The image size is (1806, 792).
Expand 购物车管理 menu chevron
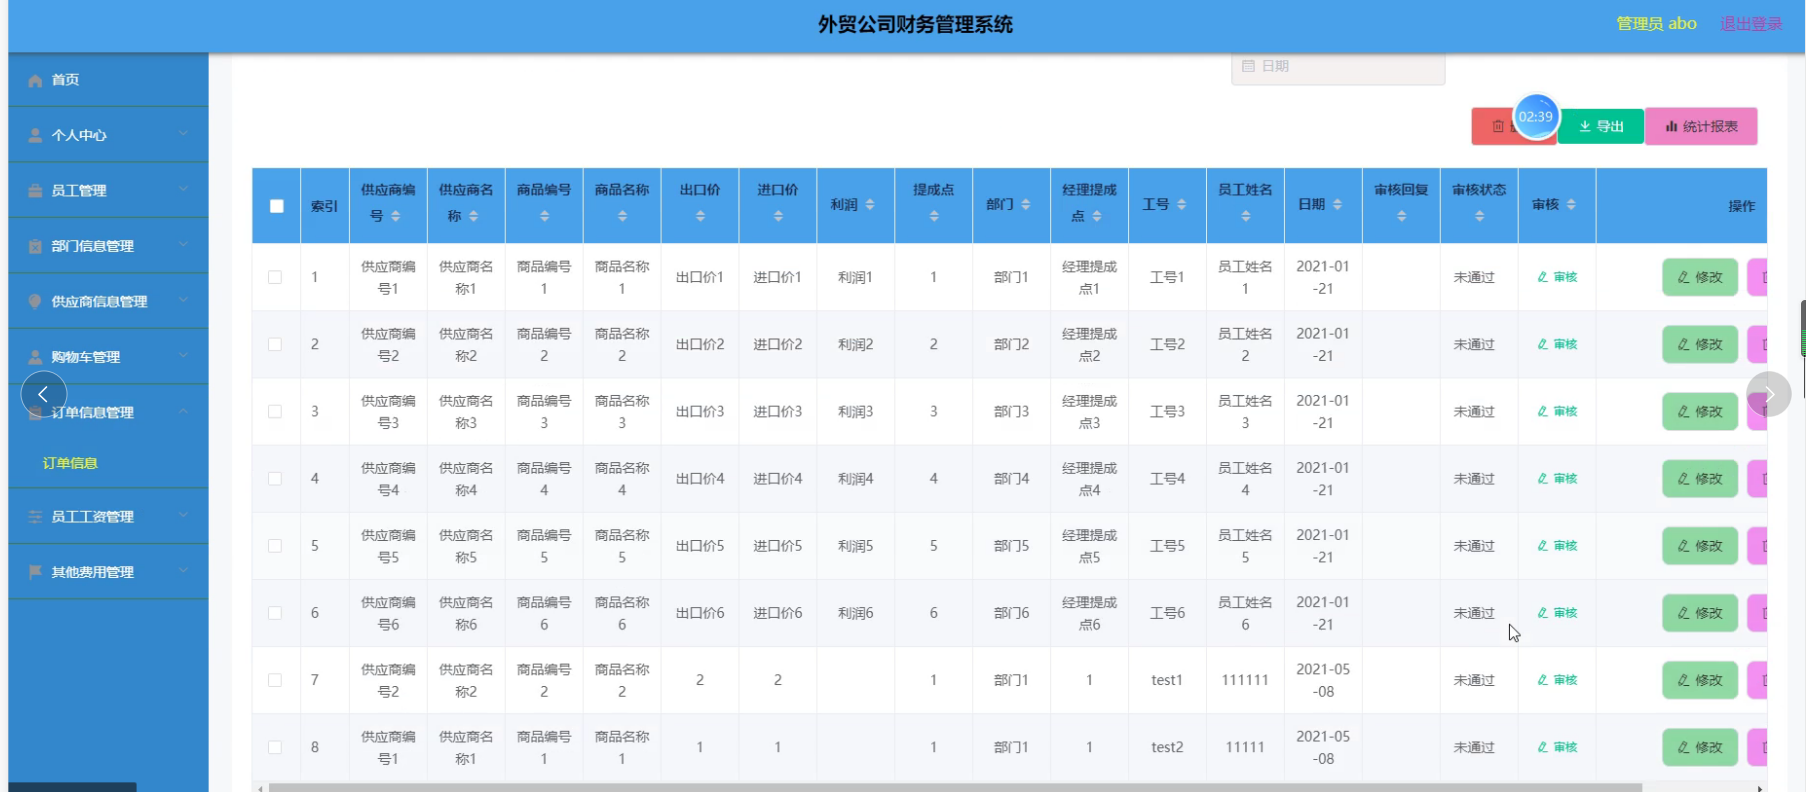click(x=183, y=356)
